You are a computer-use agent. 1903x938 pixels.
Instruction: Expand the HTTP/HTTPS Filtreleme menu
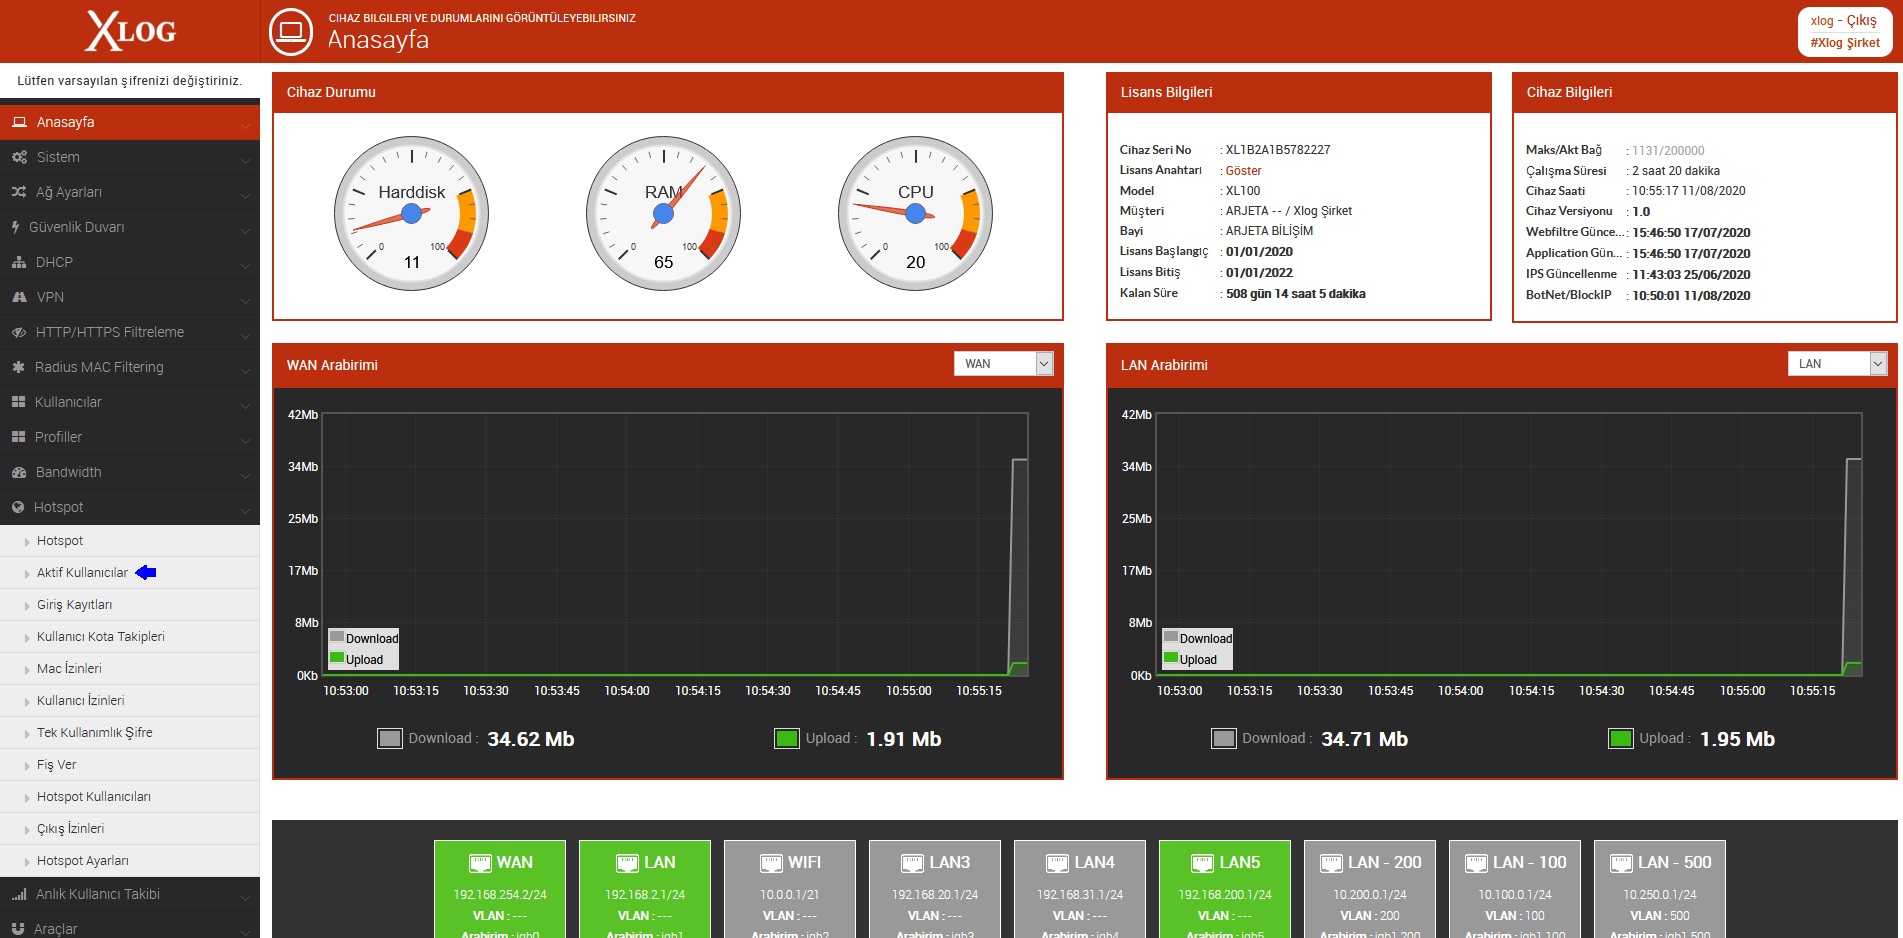click(130, 332)
